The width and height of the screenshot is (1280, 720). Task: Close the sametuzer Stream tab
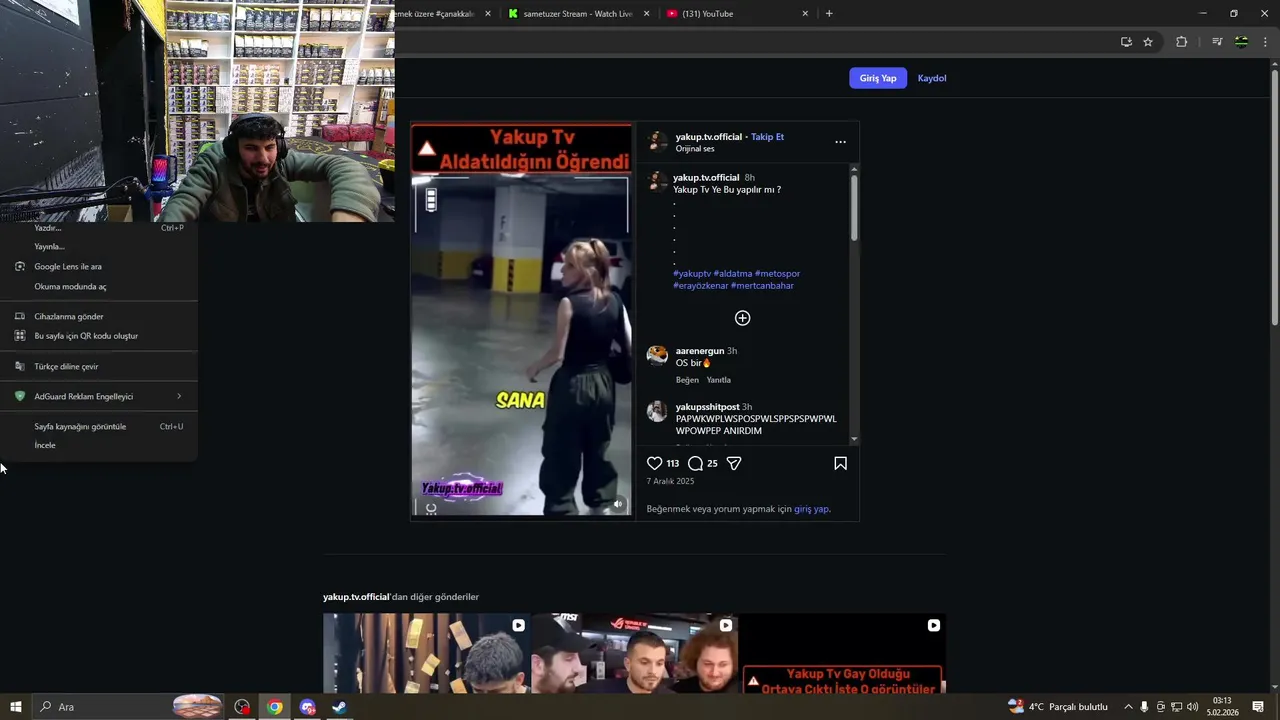point(646,14)
